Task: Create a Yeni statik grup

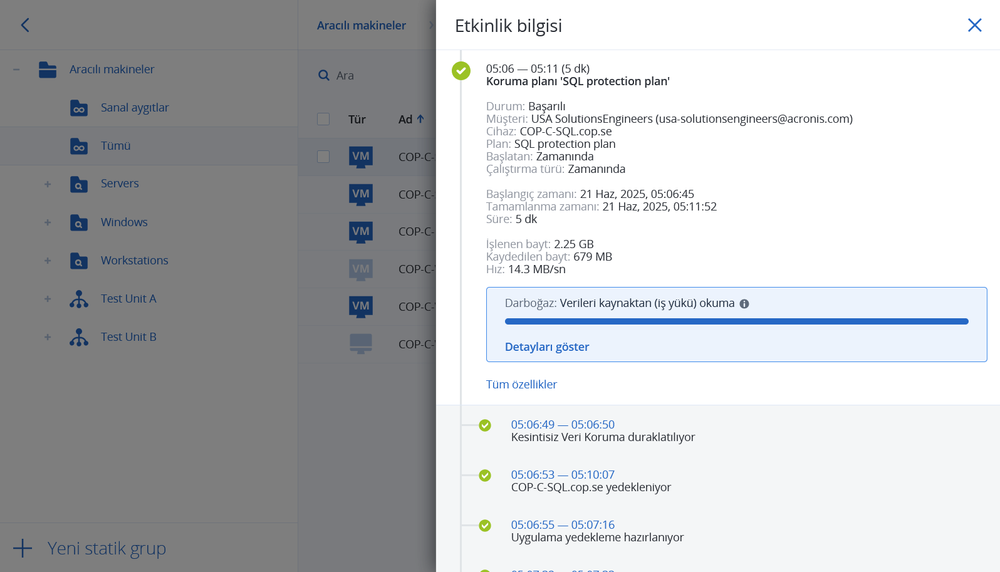Action: coord(107,548)
